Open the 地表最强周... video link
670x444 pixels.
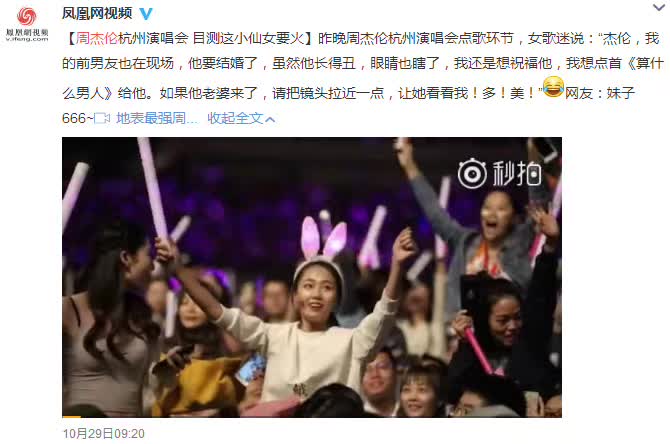point(157,118)
